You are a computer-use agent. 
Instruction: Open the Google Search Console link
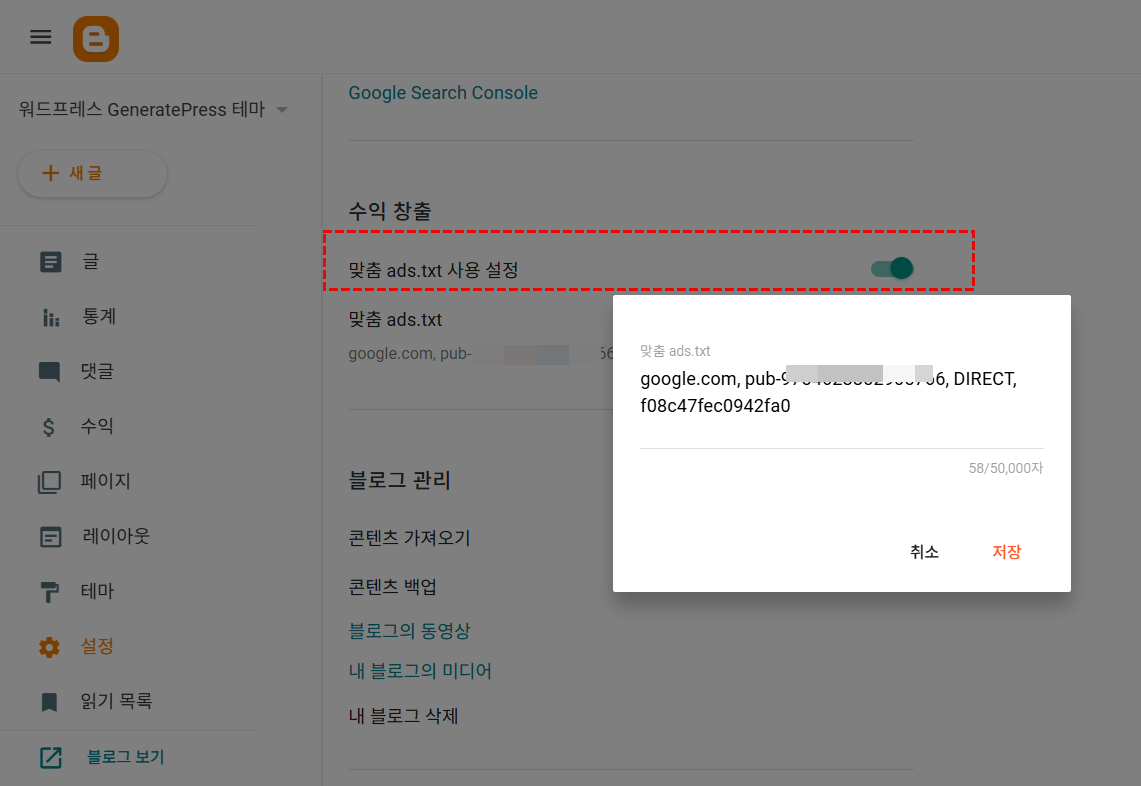point(443,93)
